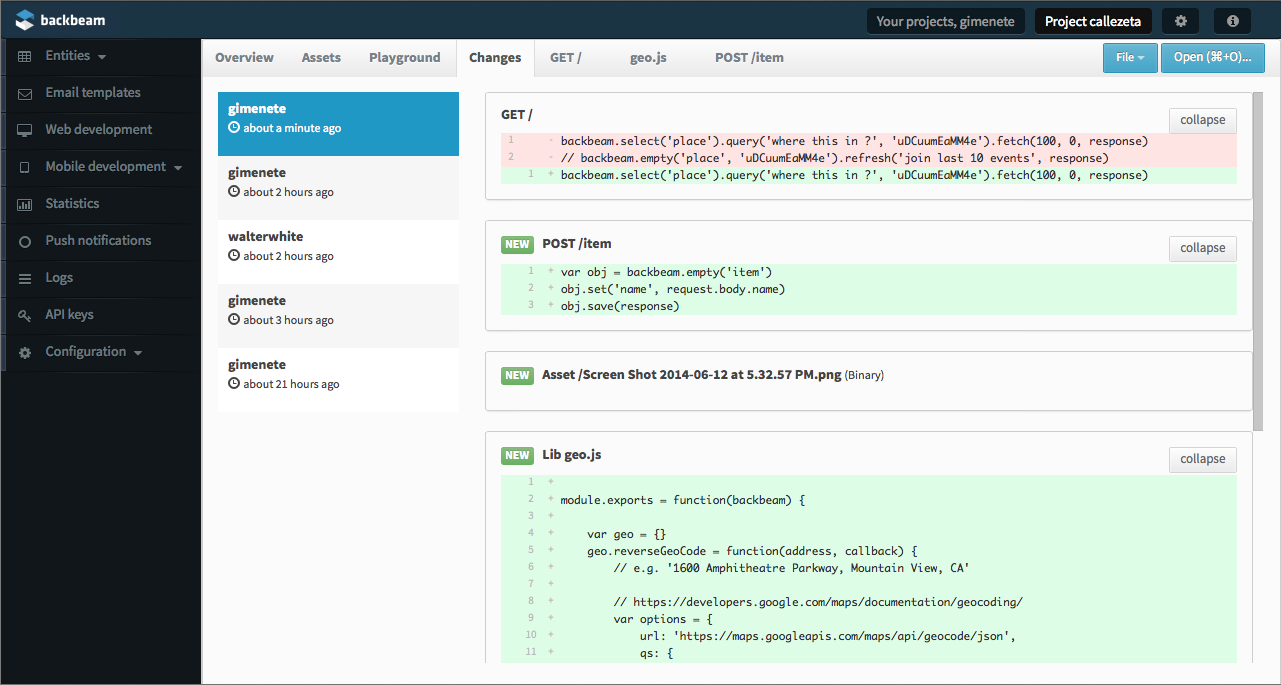Select gimenete change from 21 hours ago

[338, 380]
